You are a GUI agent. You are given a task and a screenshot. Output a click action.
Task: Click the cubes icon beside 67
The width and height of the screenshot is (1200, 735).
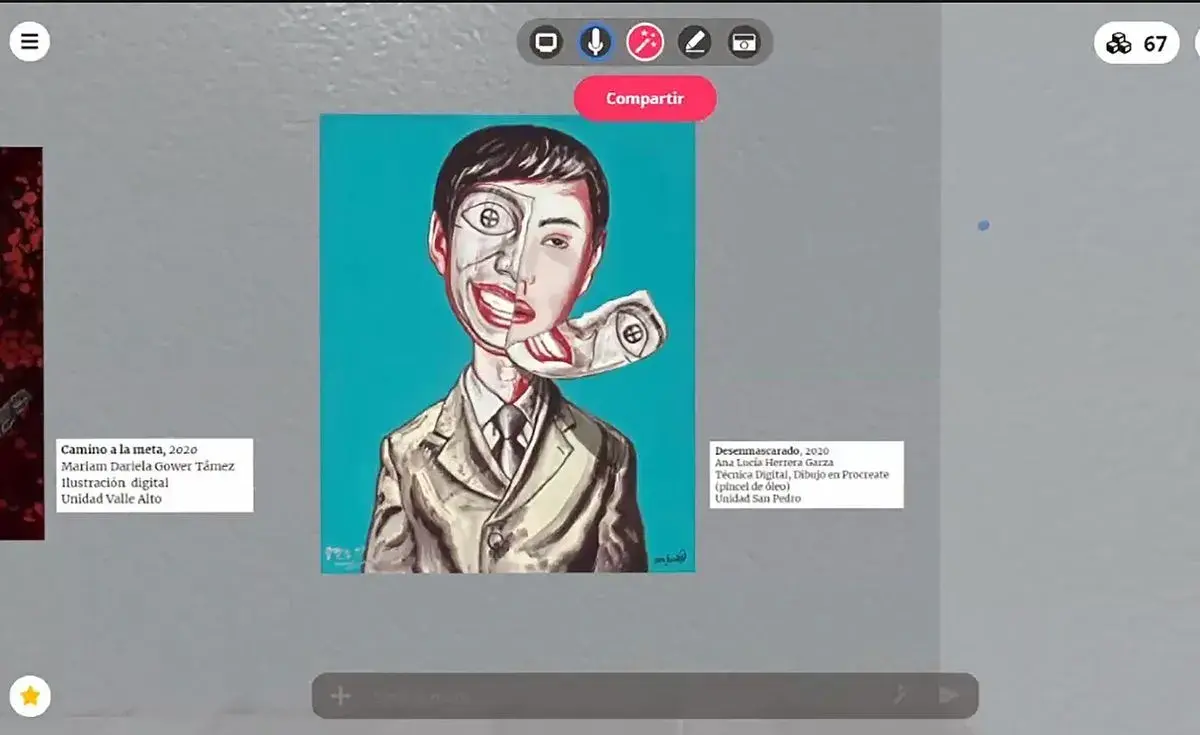1119,44
